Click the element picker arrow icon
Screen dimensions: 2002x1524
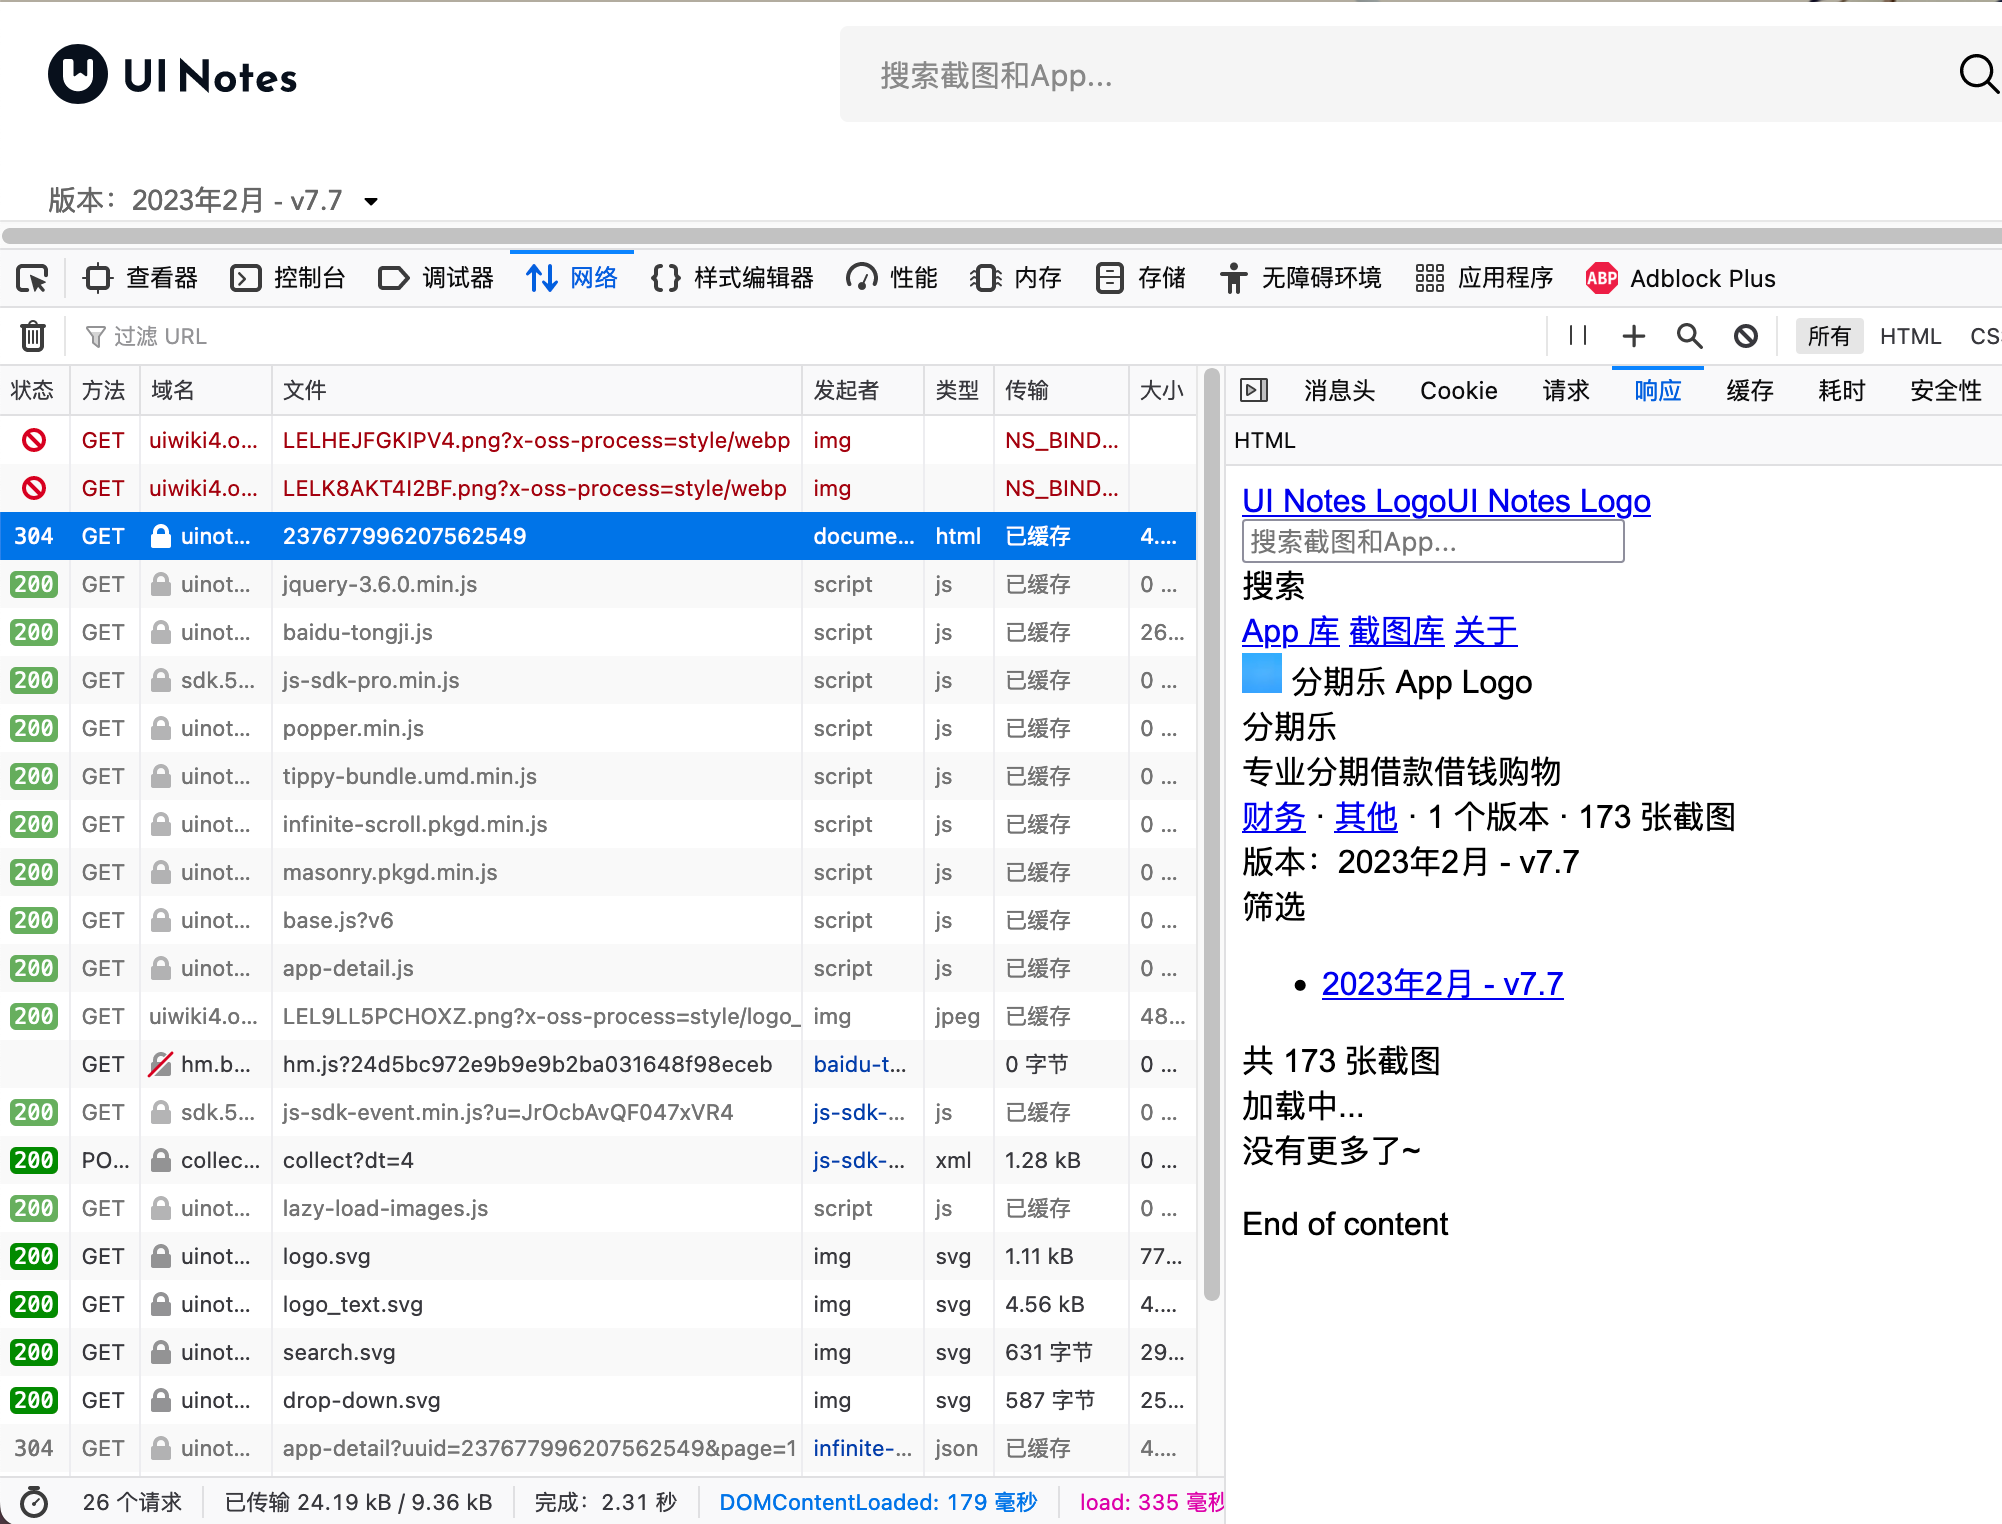(x=32, y=278)
